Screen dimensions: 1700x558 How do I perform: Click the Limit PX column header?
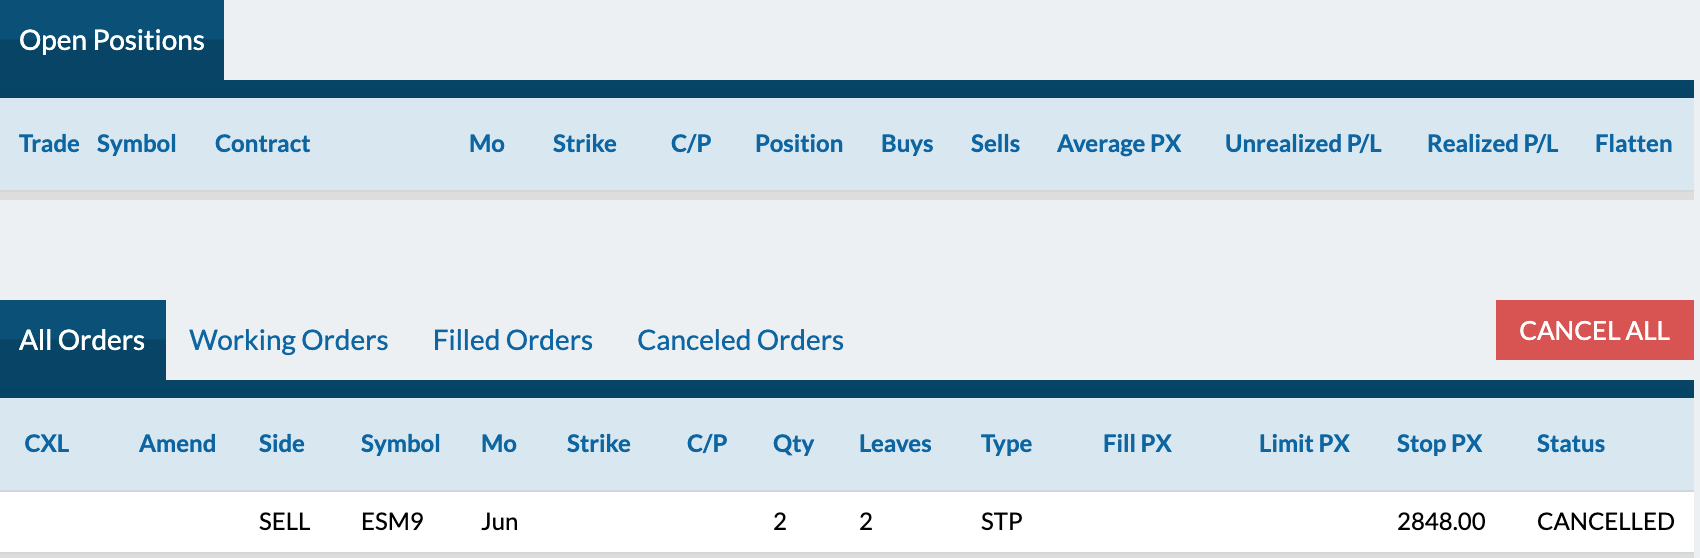1304,444
